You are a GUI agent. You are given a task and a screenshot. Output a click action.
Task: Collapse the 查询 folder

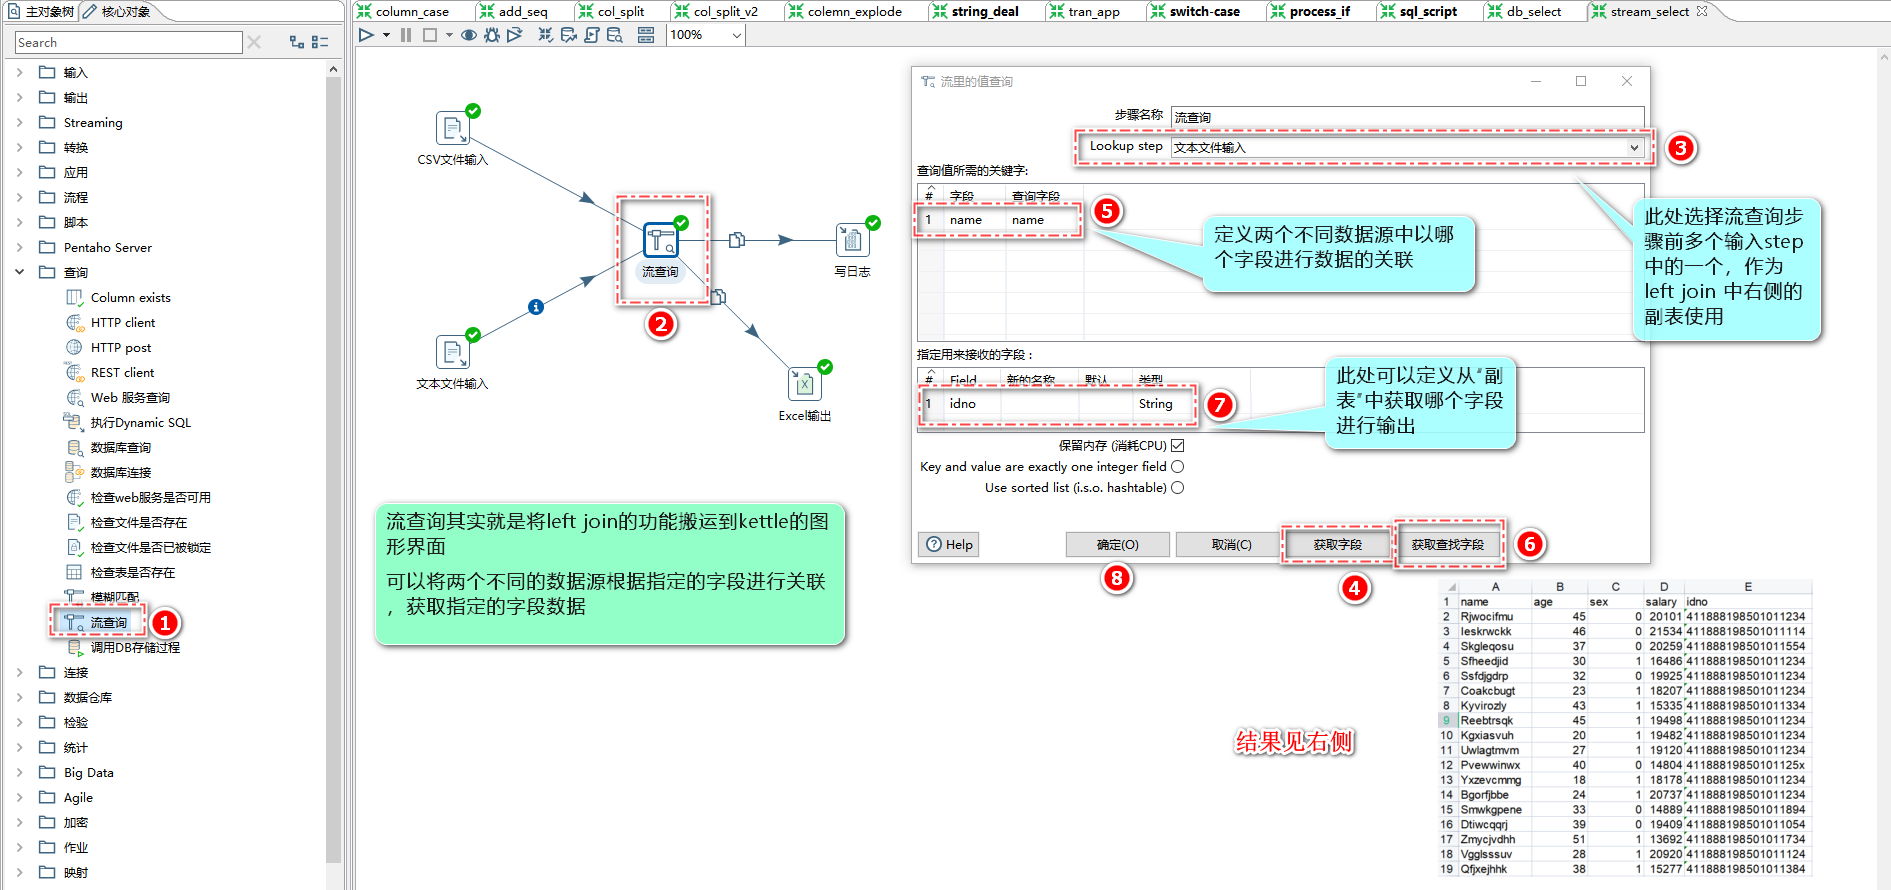(x=20, y=272)
